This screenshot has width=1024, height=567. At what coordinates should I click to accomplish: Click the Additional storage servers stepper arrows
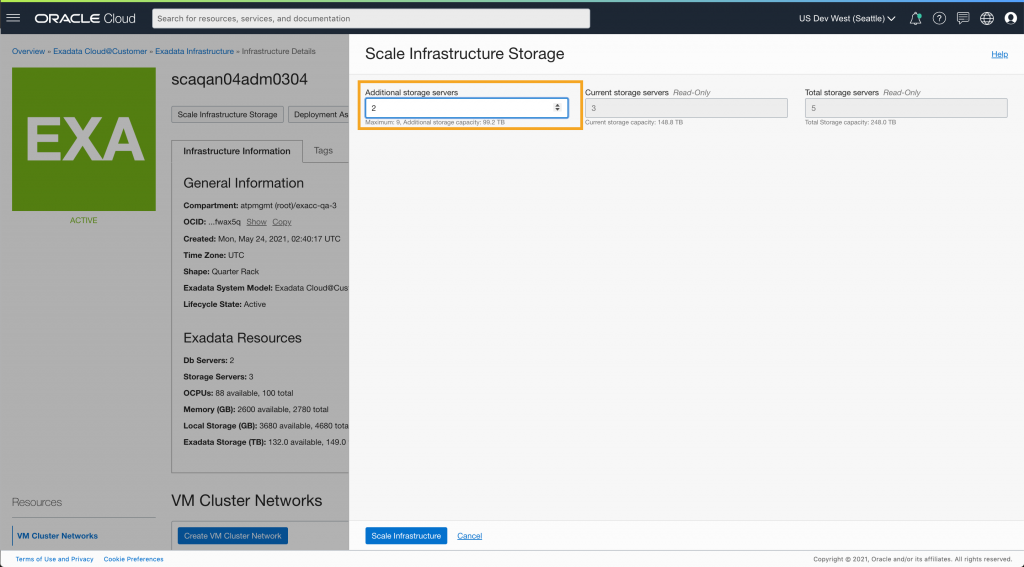[x=557, y=108]
